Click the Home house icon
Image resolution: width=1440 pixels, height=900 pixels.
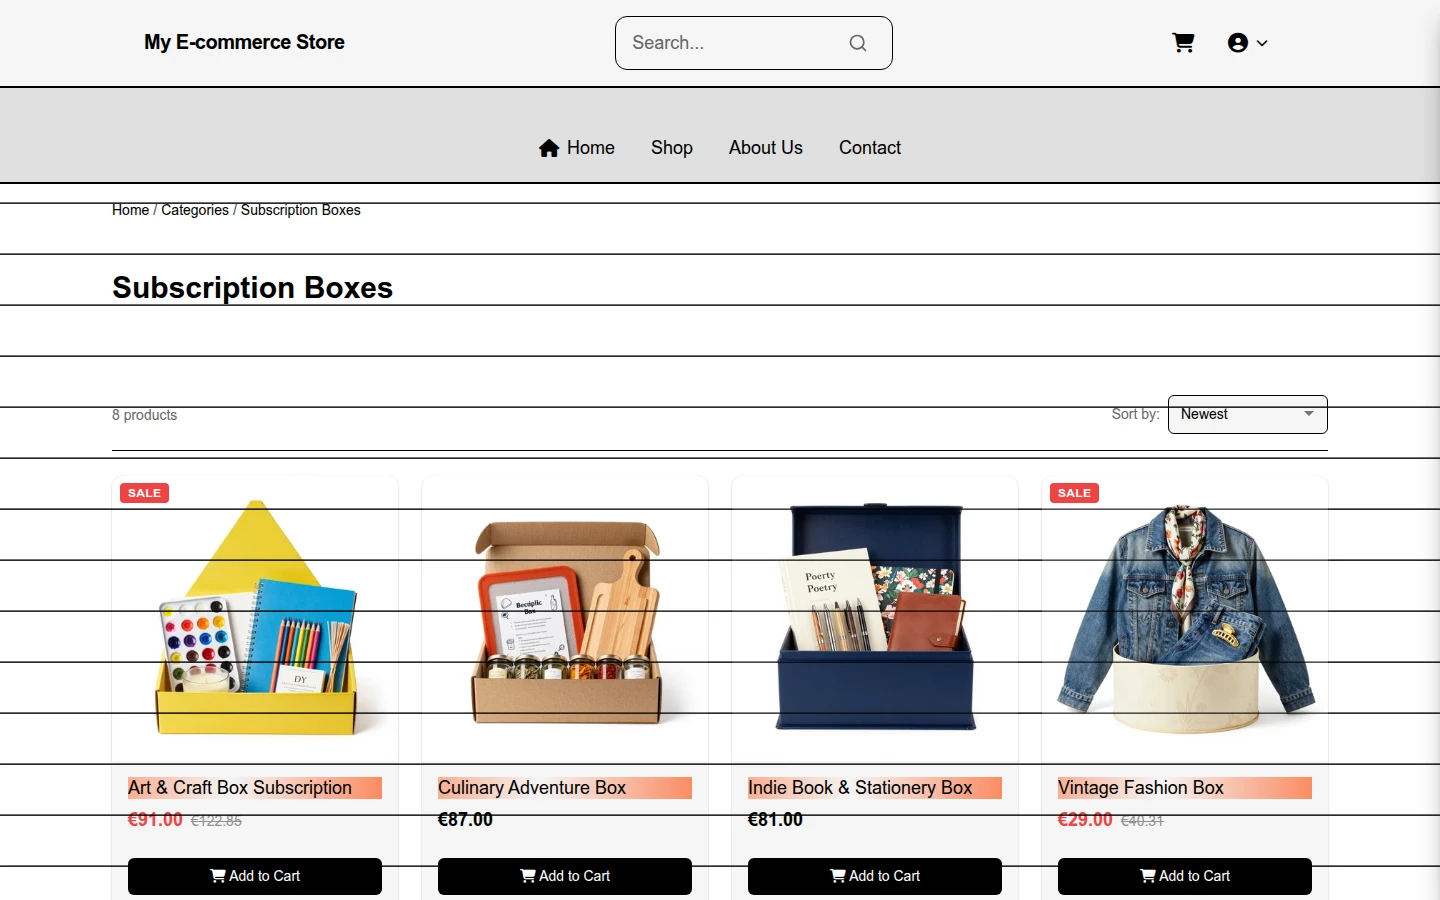tap(549, 148)
